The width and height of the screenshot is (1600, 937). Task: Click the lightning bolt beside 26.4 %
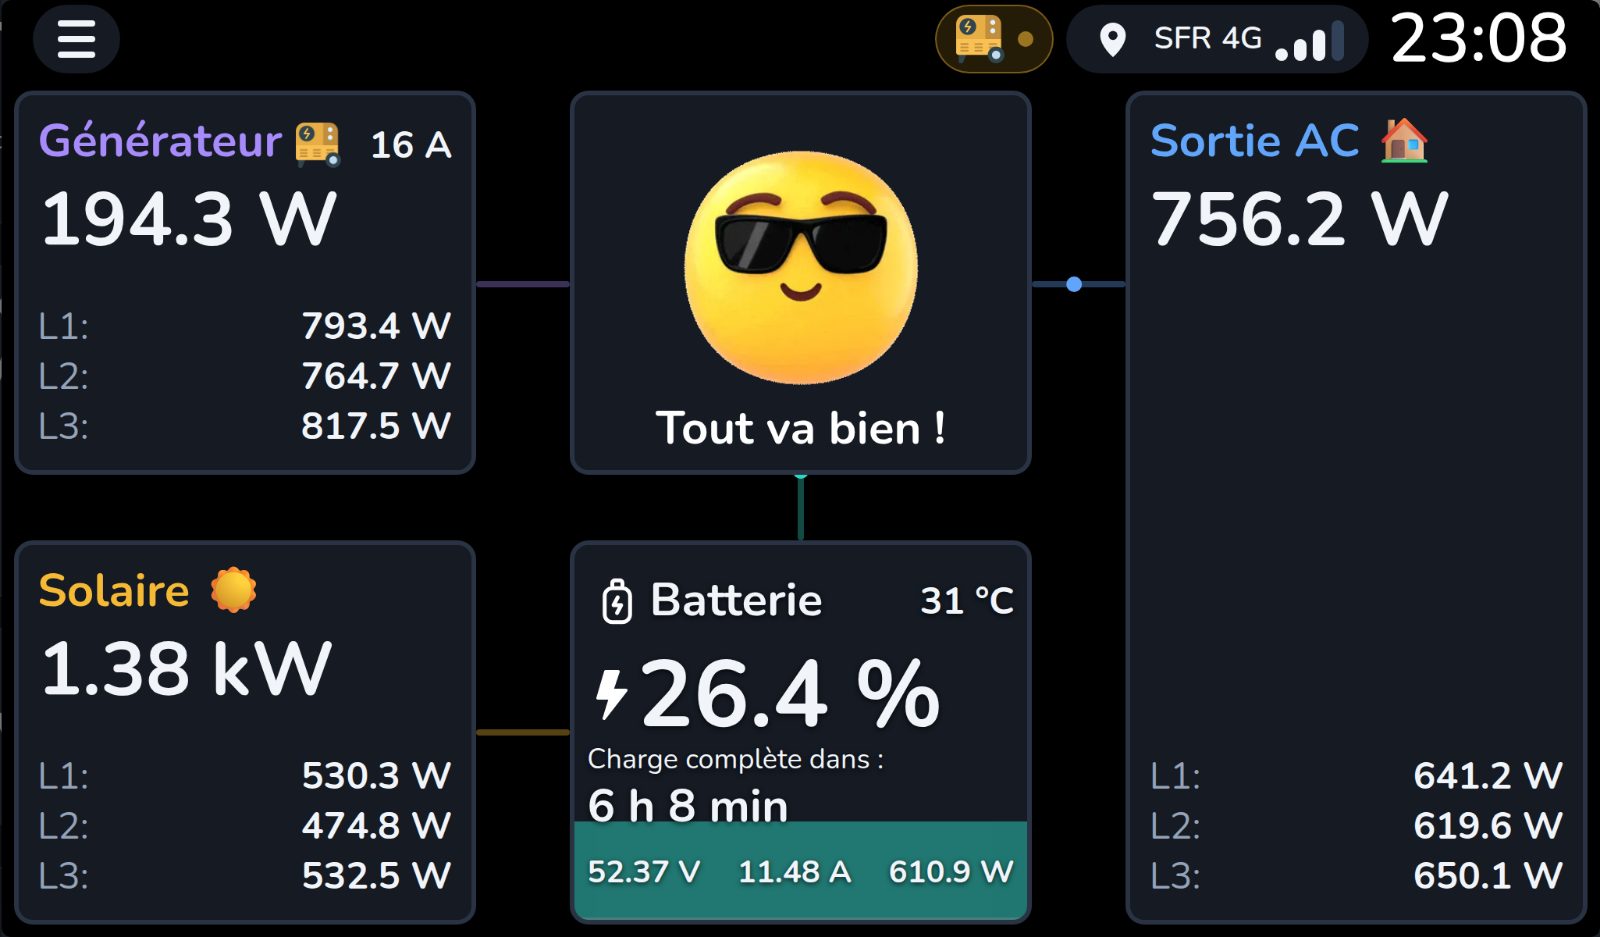tap(611, 694)
